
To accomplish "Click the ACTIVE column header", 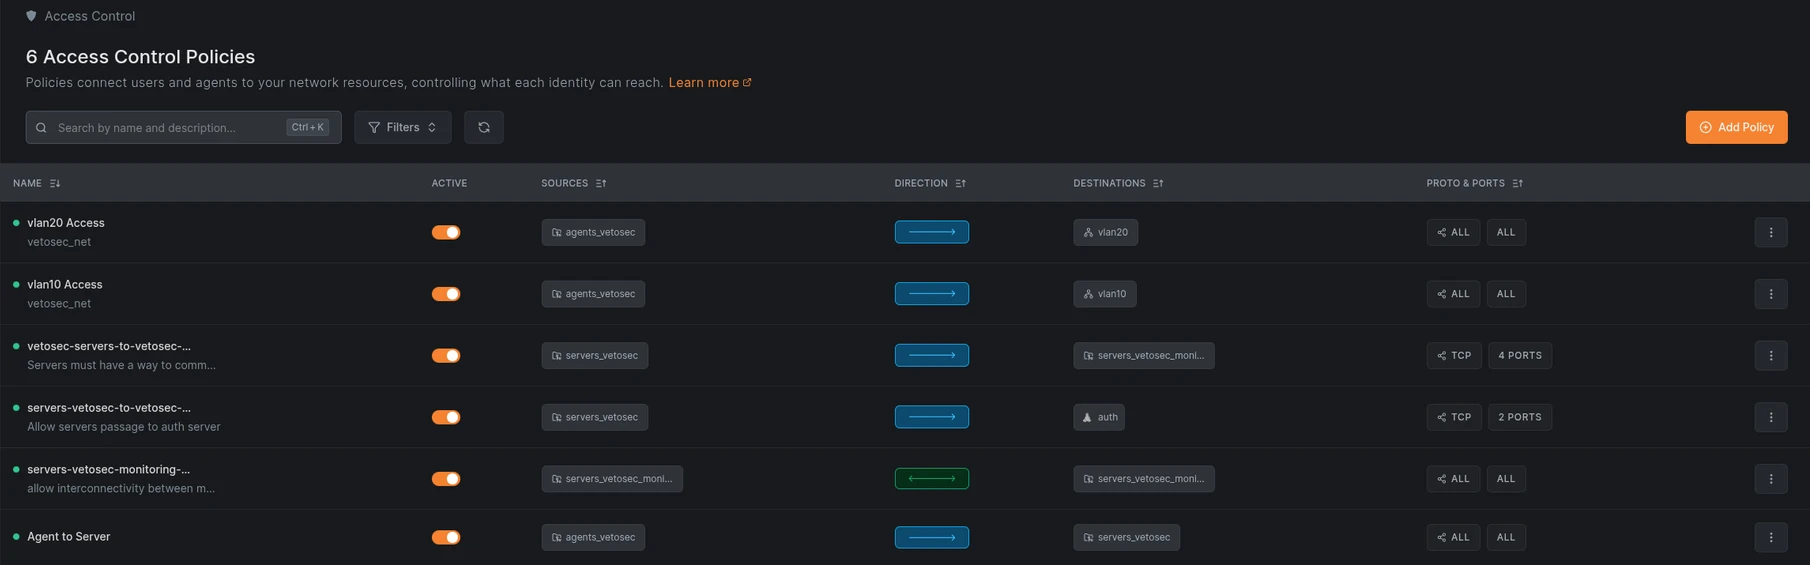I will click(449, 183).
